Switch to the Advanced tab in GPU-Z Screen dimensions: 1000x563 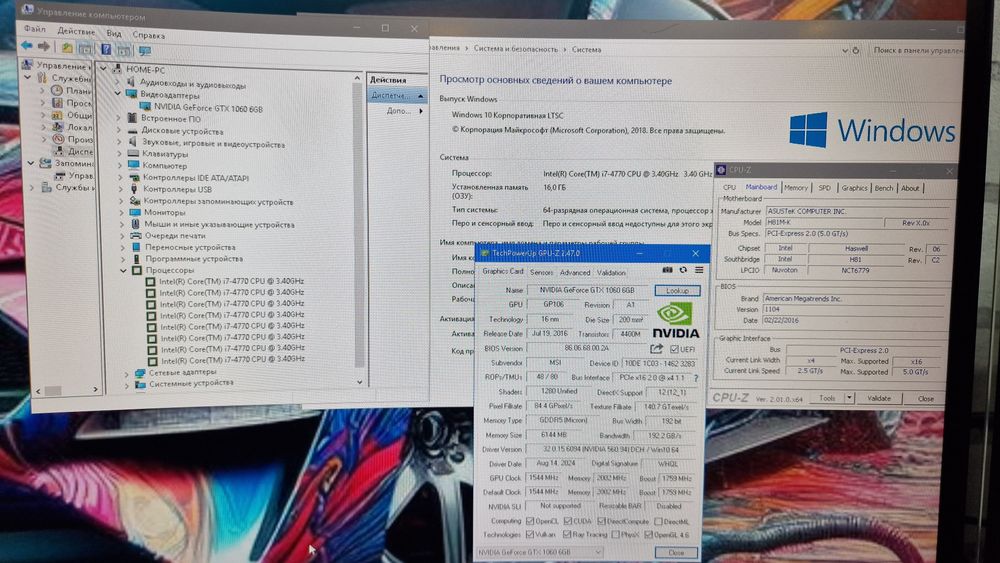coord(575,272)
